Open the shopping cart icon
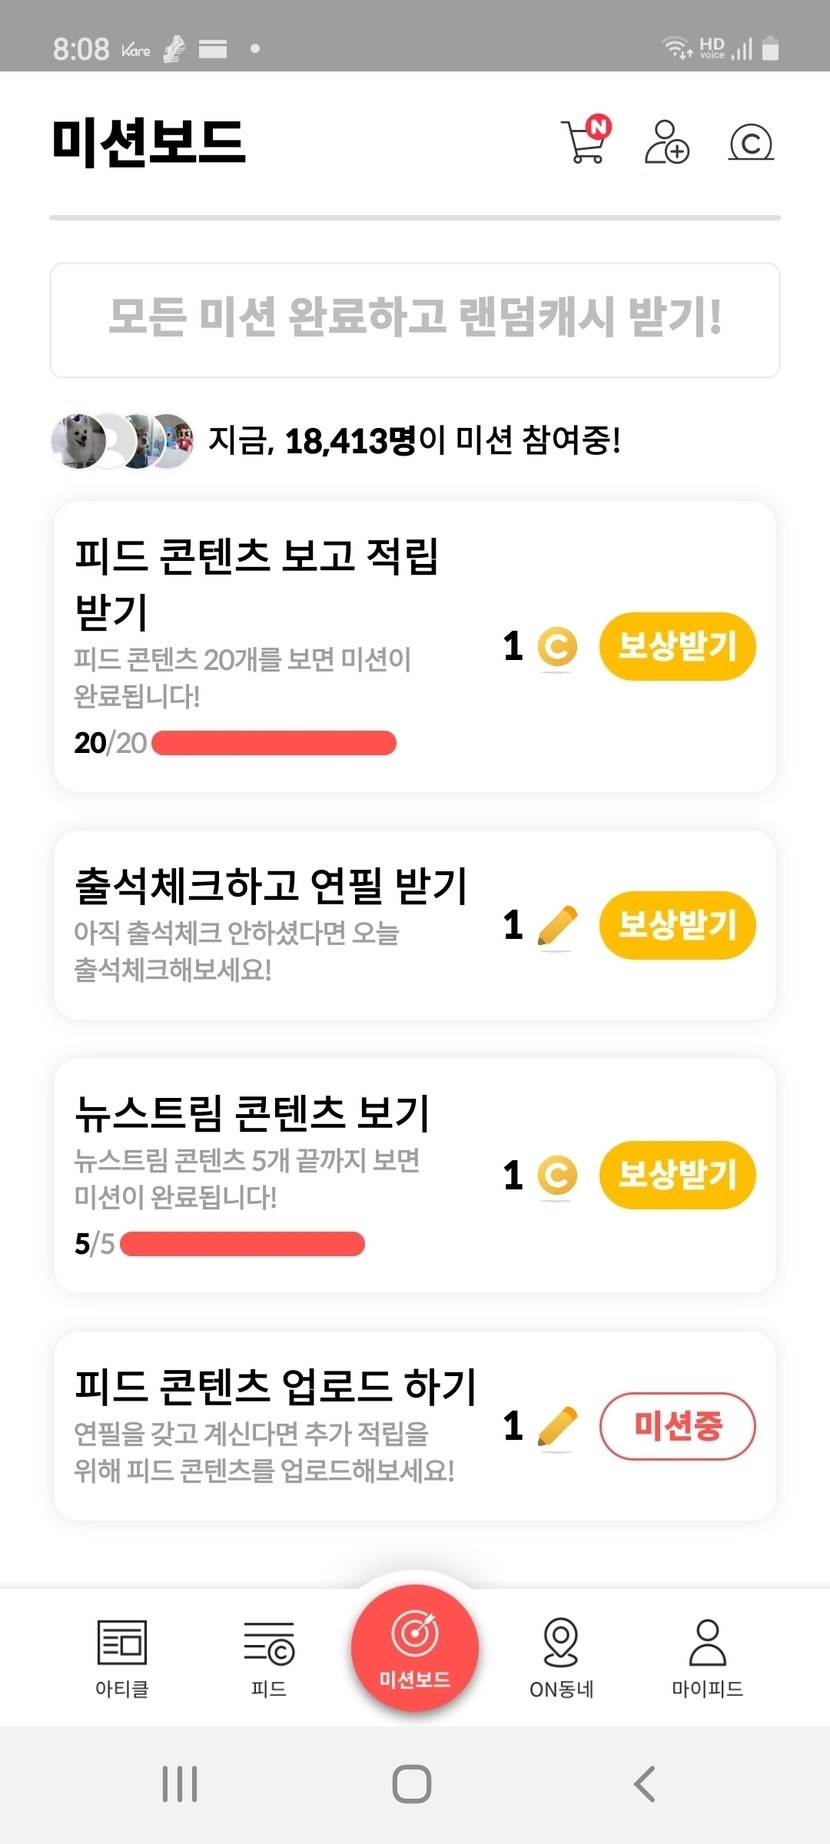Screen dimensions: 830x1844 [585, 142]
